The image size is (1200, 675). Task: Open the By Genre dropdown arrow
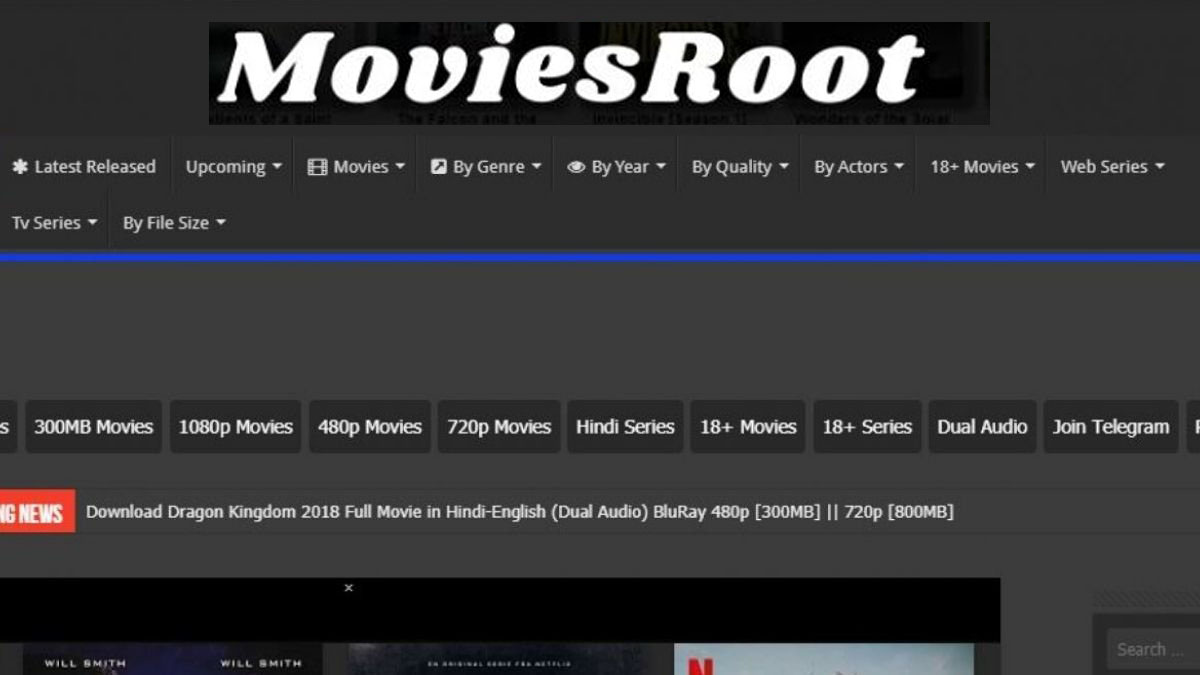536,167
